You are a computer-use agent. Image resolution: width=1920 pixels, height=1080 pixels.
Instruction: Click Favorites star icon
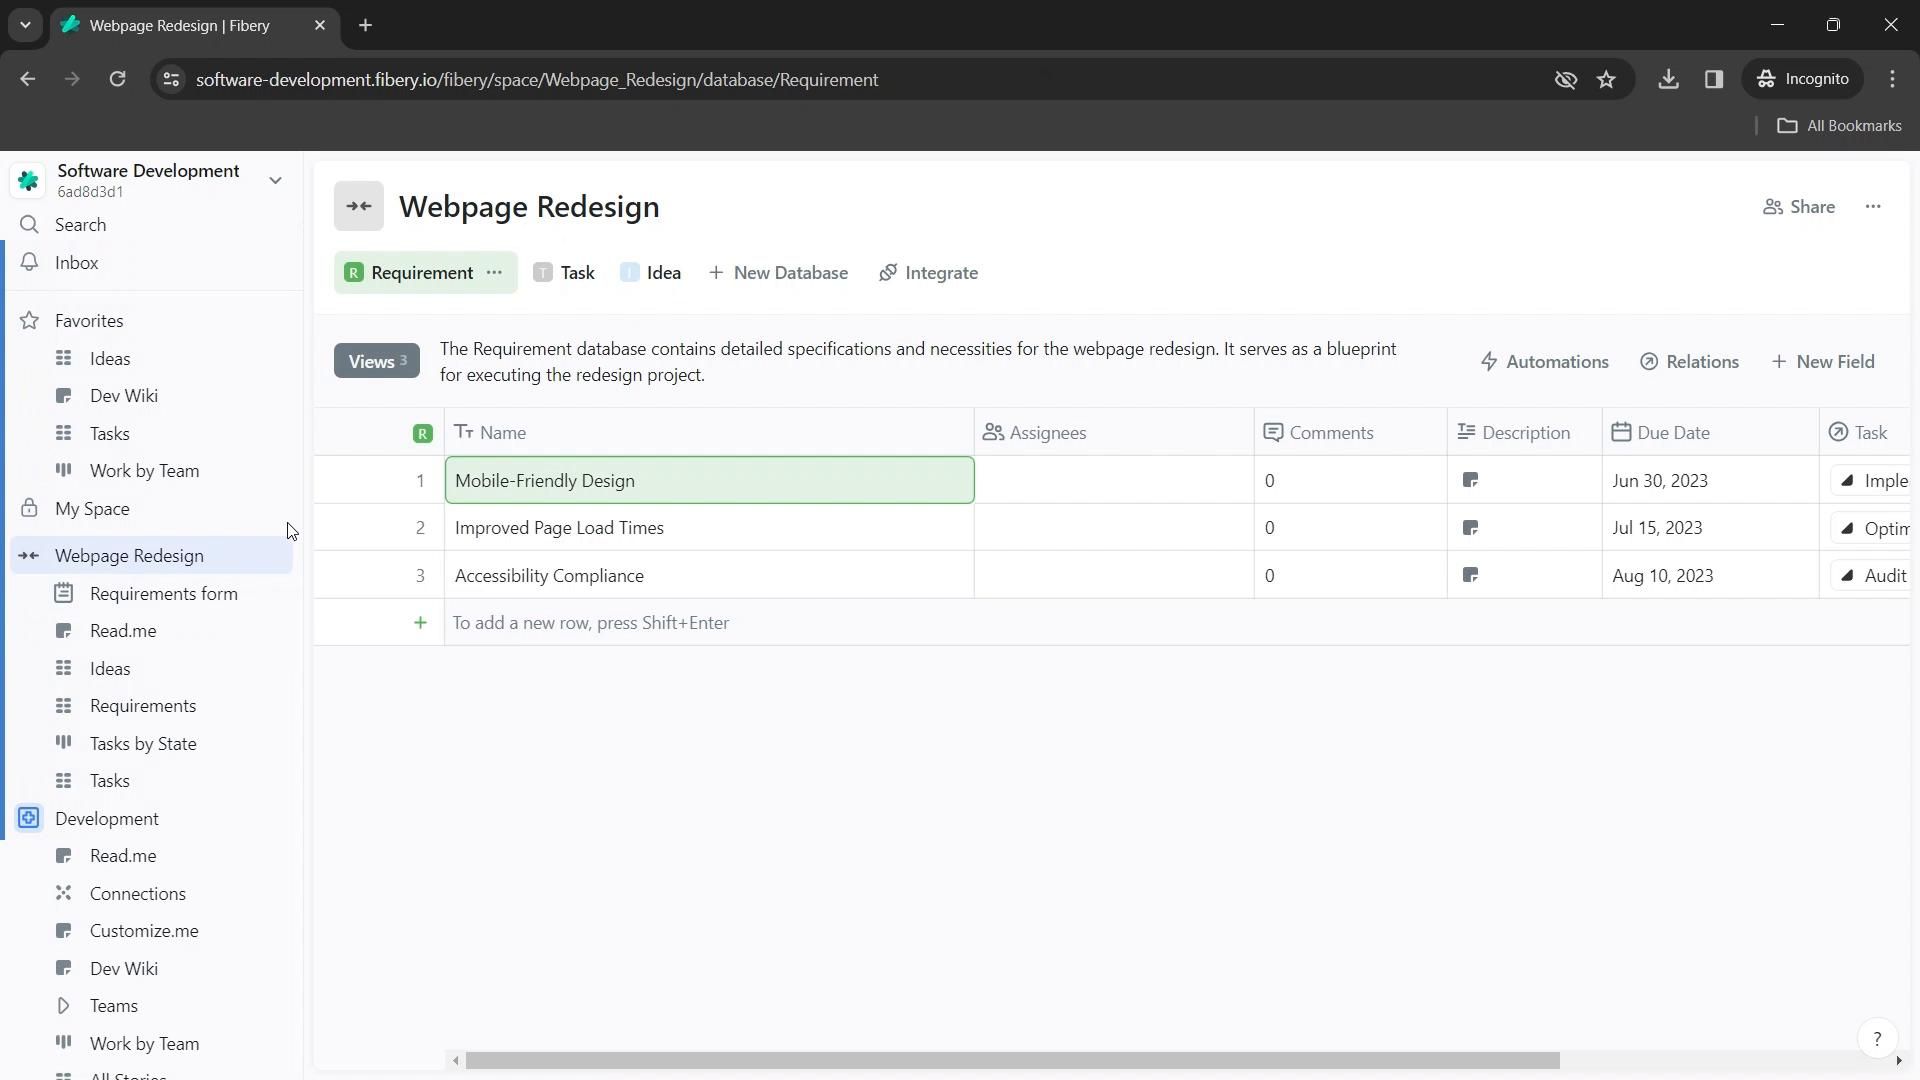point(30,321)
